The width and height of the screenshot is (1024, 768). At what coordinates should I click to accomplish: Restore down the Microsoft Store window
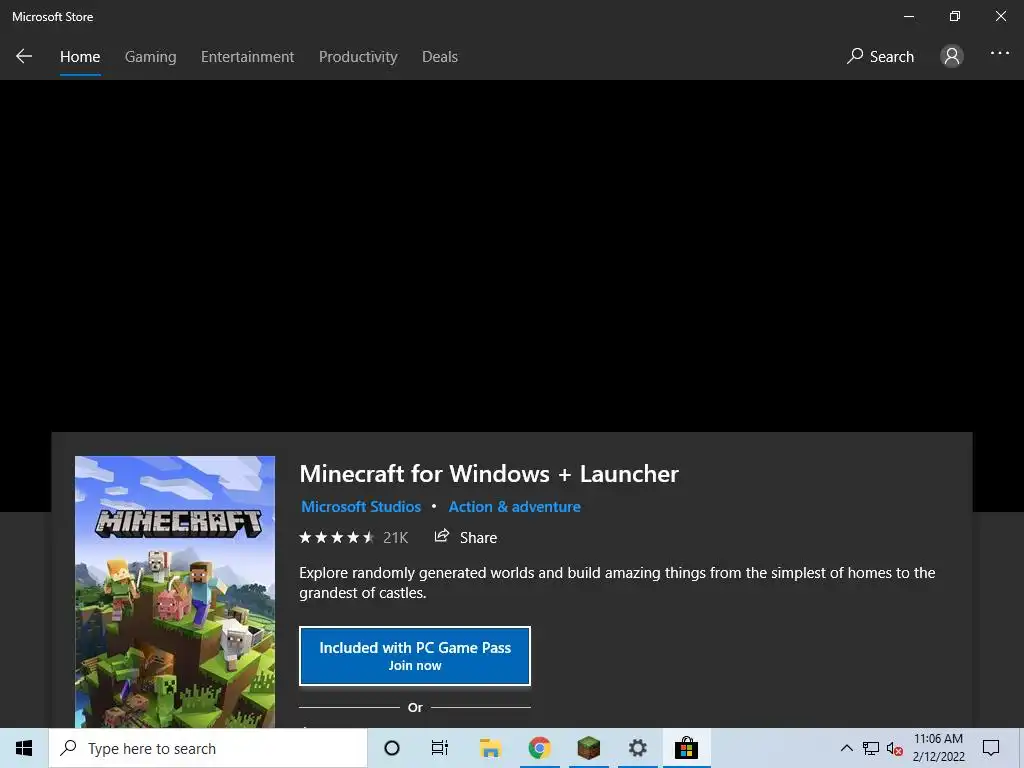pos(955,16)
